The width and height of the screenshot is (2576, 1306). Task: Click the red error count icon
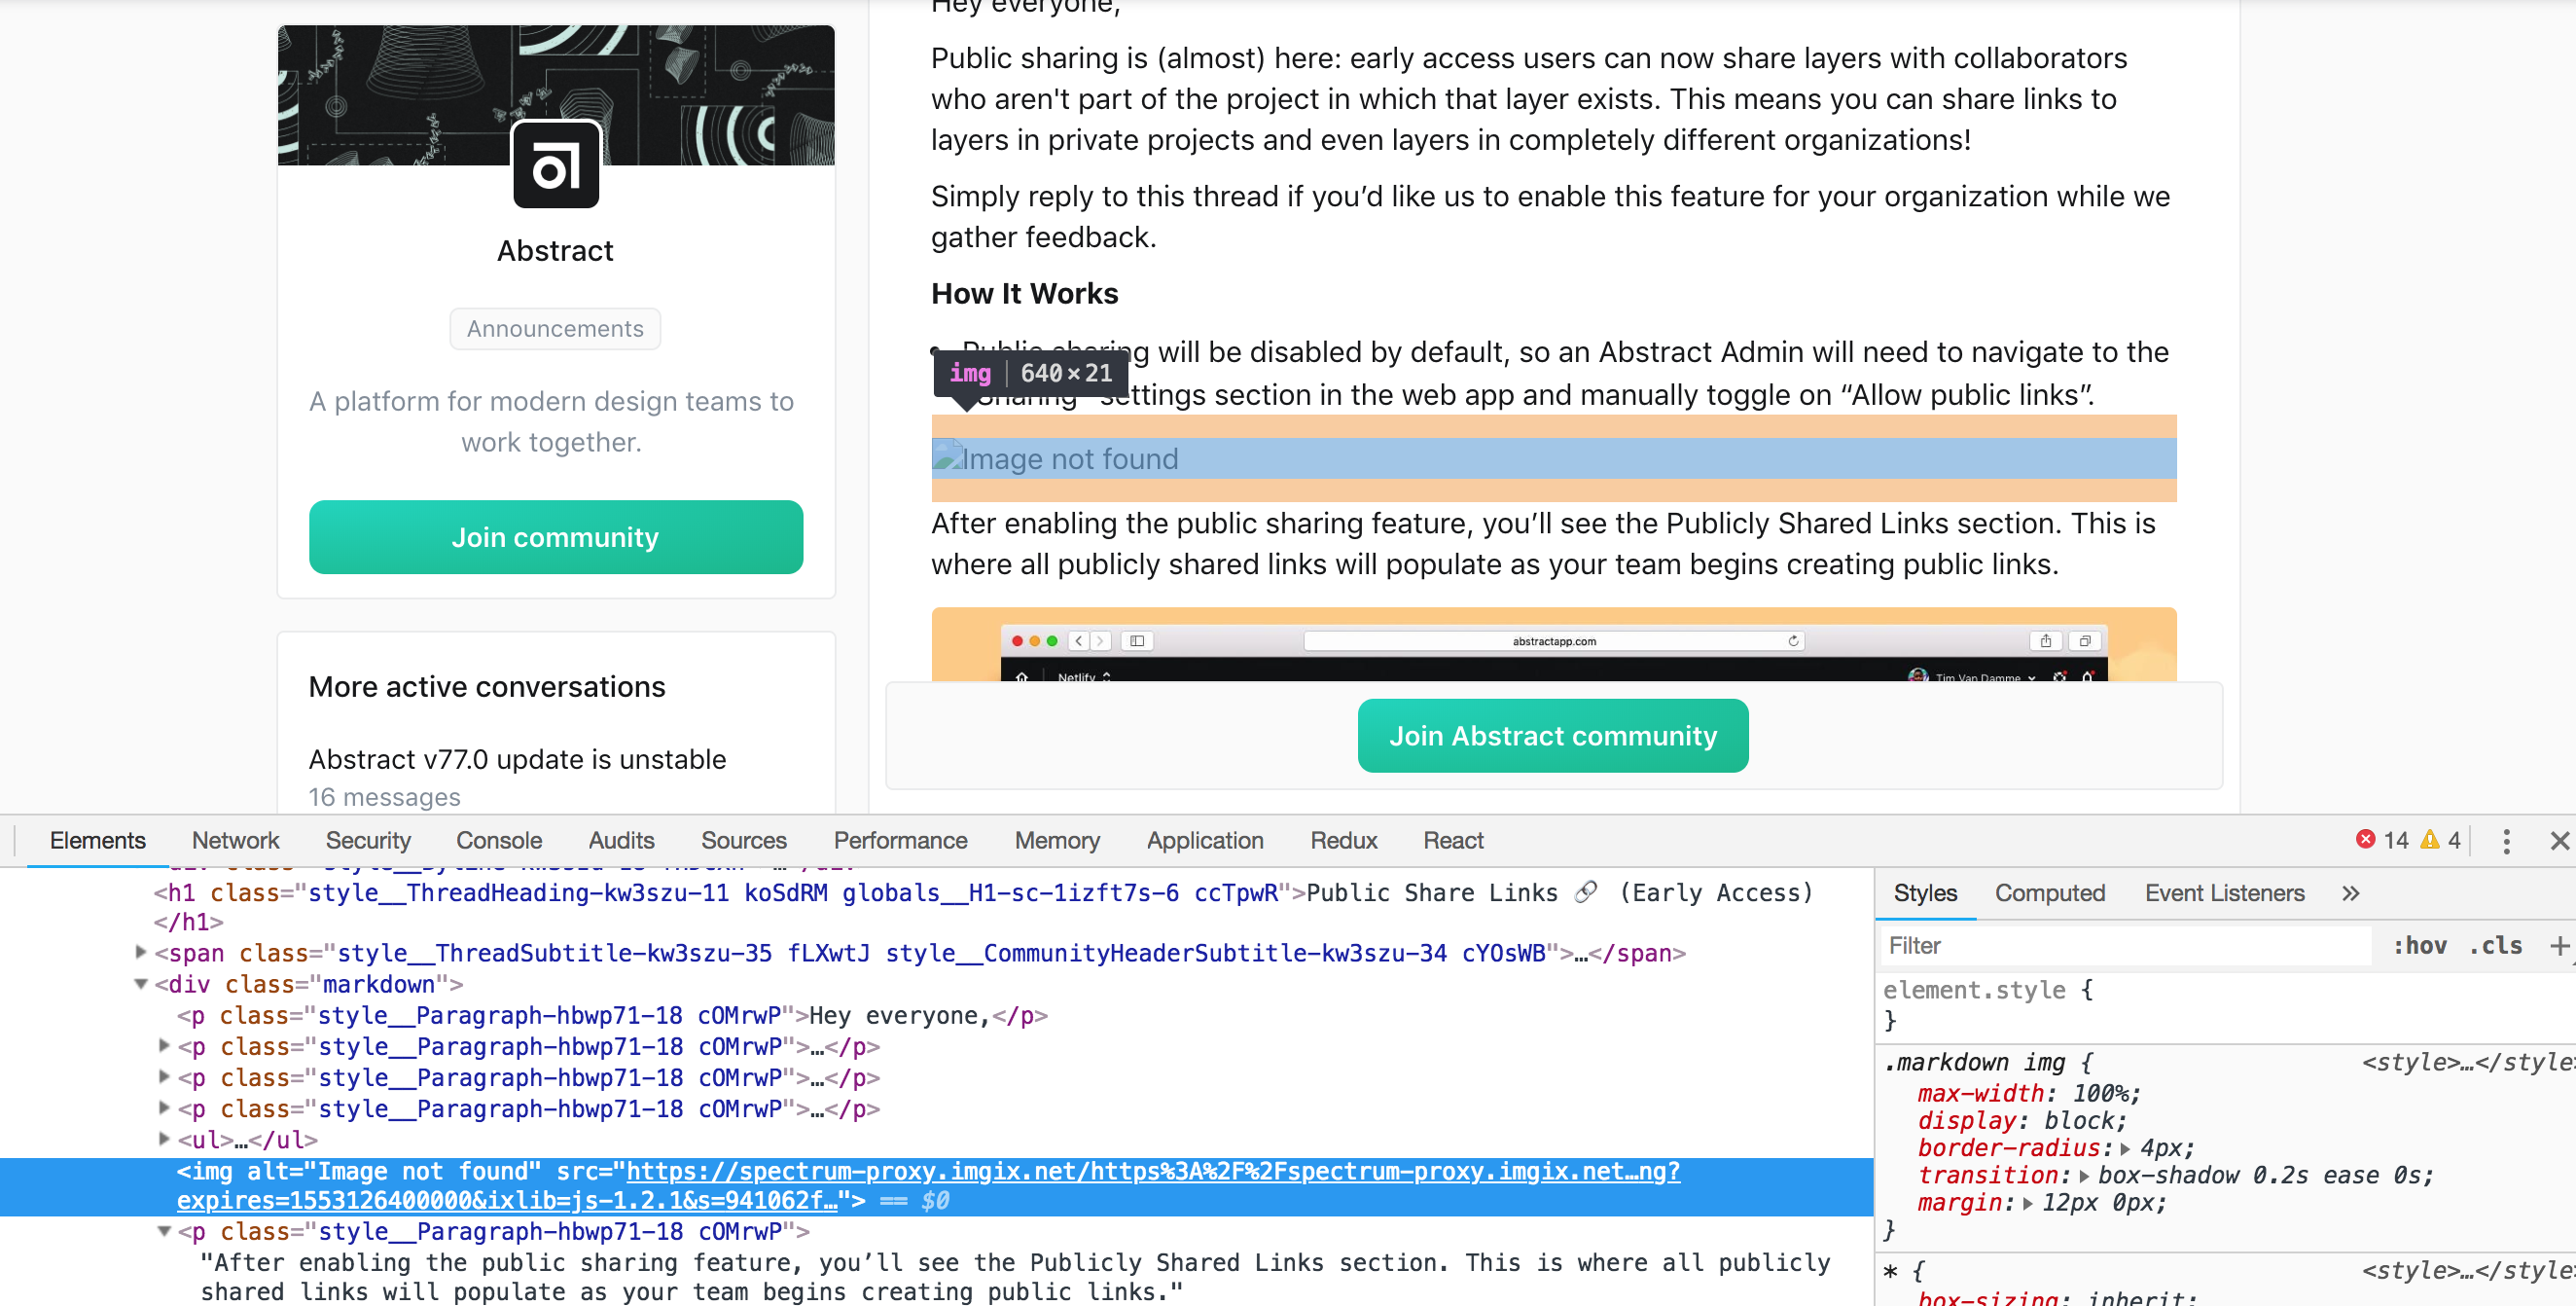[2365, 840]
